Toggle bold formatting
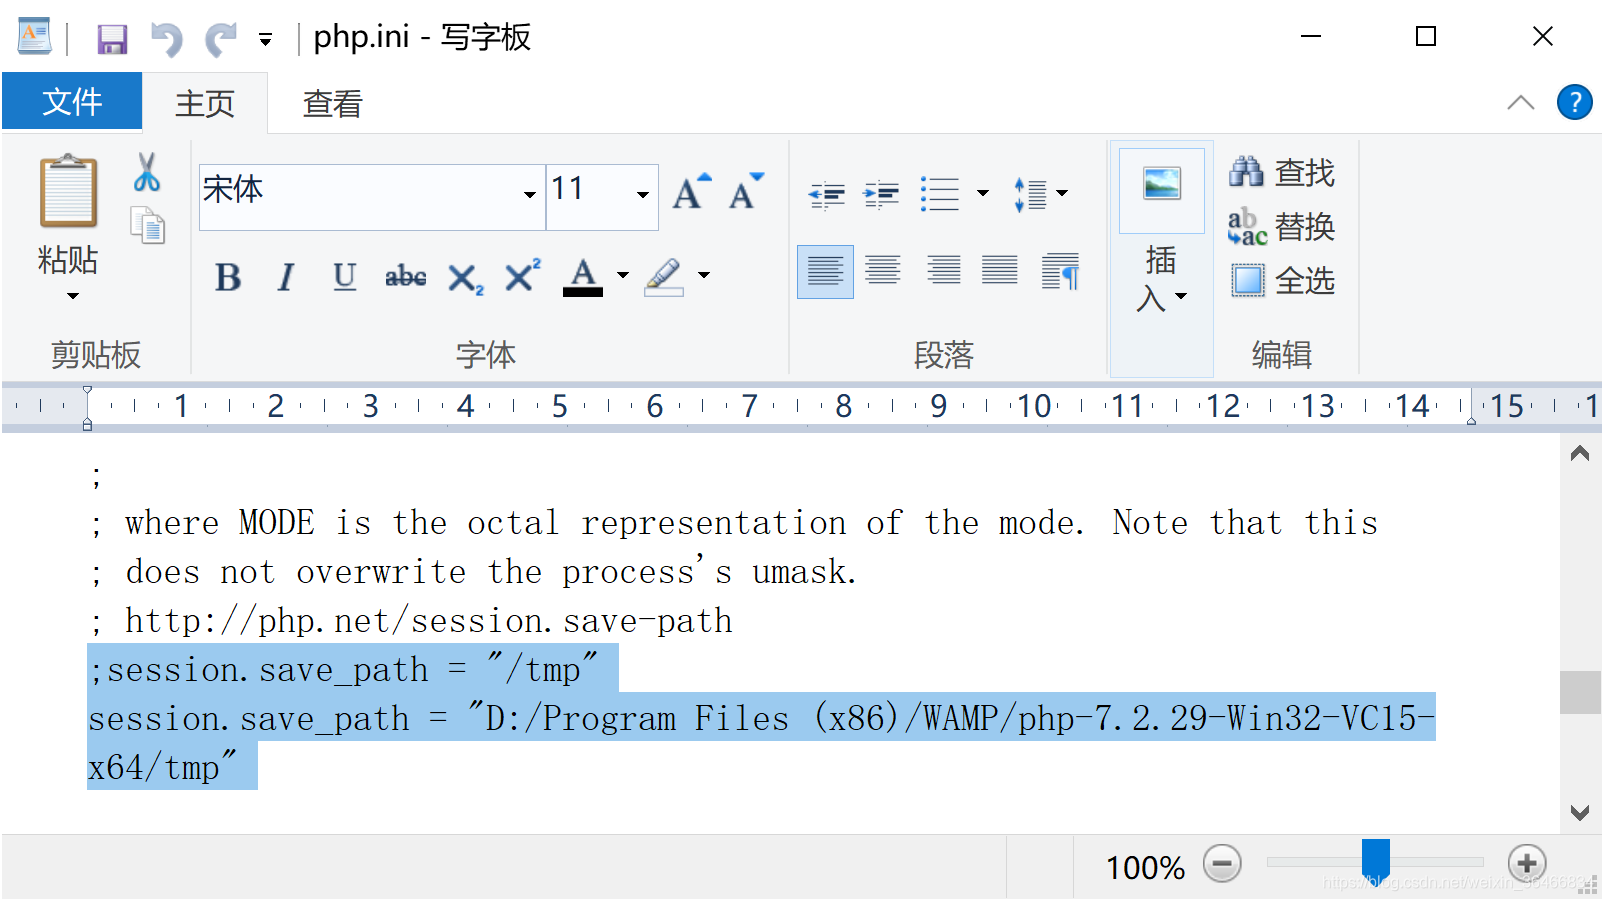Screen dimensions: 1604x901 click(x=228, y=277)
